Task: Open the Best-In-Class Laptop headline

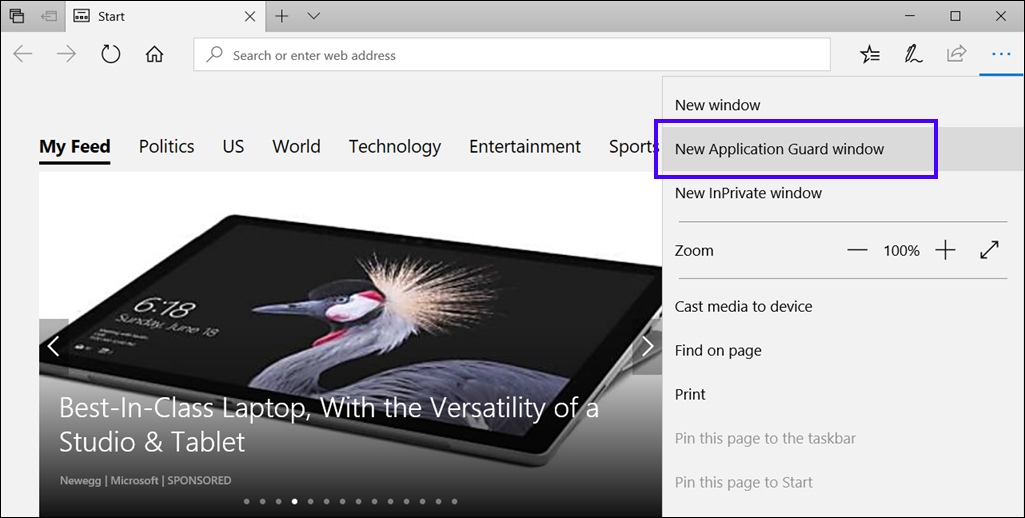Action: click(329, 425)
